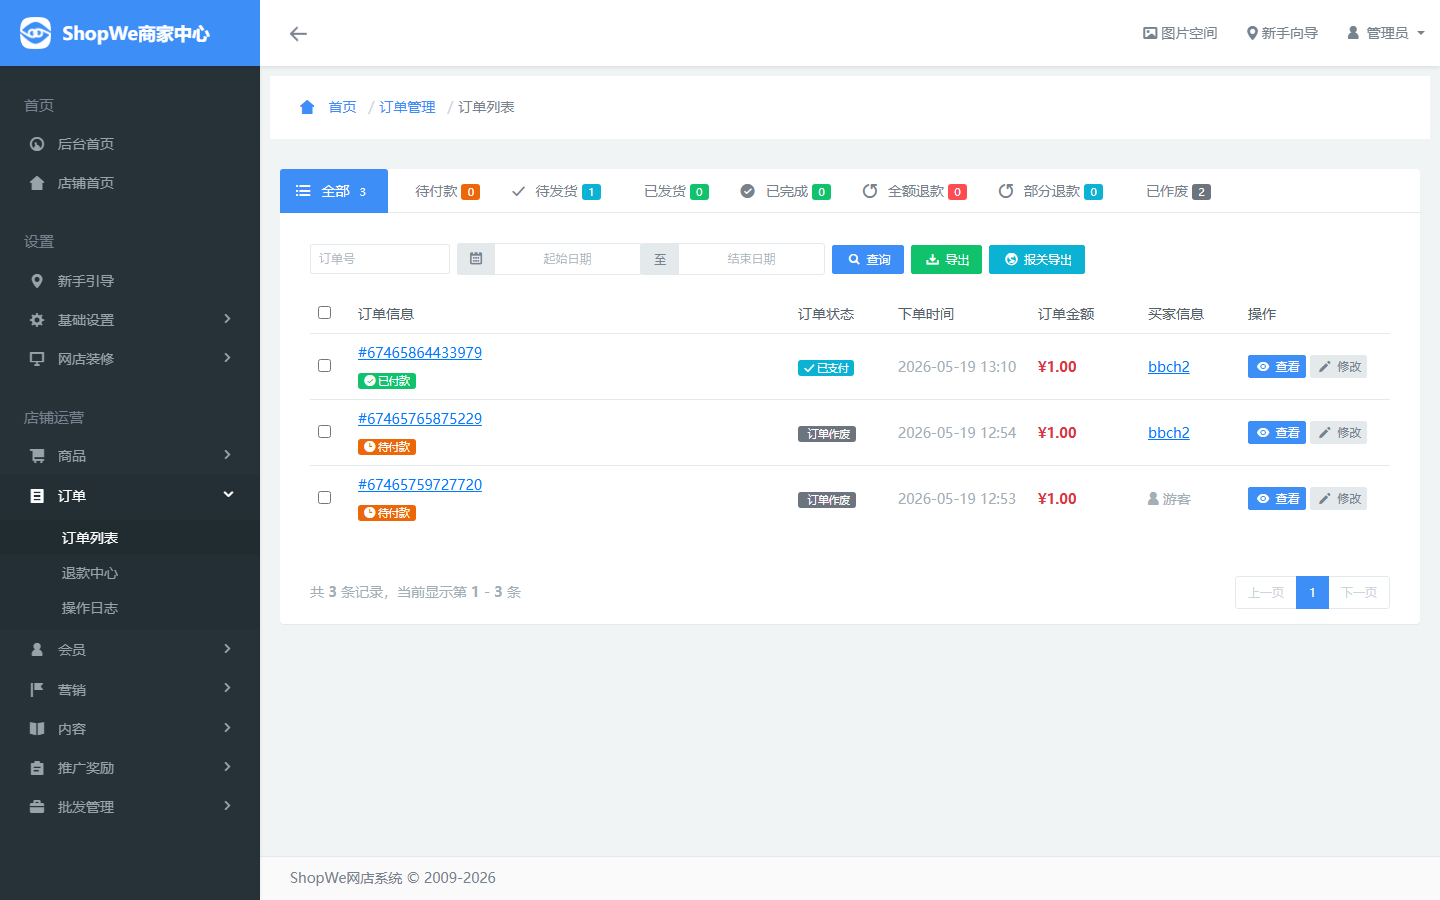Click the 游客 guest buyer label
Viewport: 1440px width, 900px height.
(x=1169, y=499)
